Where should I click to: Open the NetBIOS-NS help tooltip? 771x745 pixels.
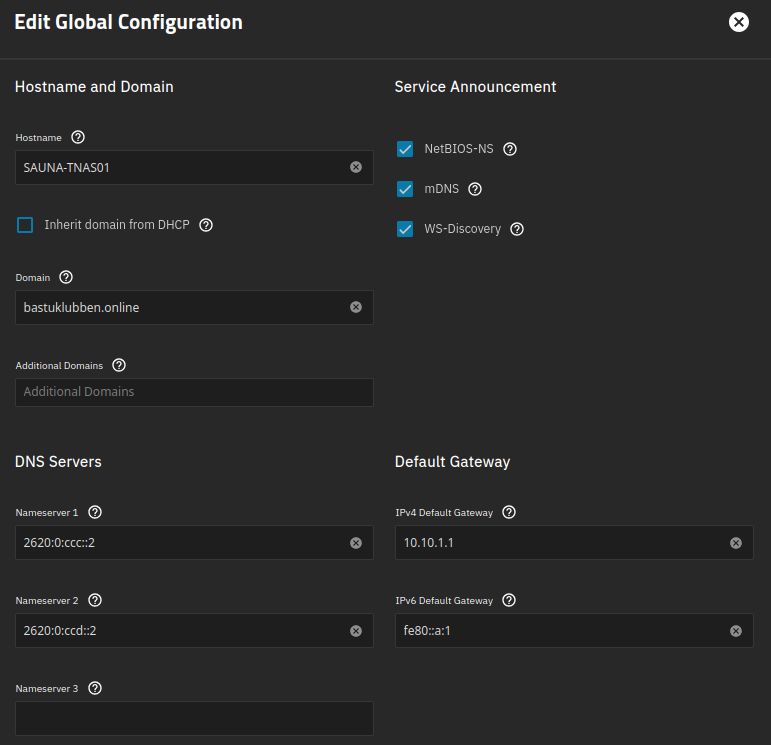[x=510, y=149]
